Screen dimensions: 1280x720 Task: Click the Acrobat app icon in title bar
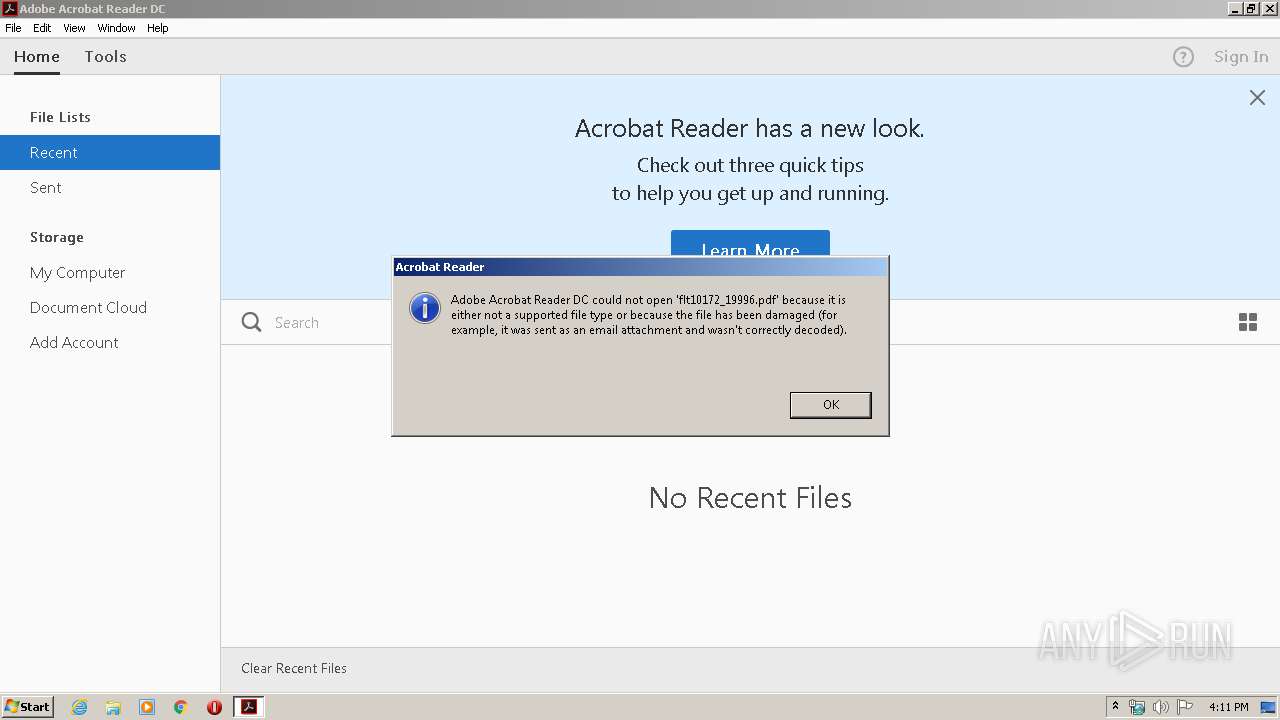pos(9,8)
